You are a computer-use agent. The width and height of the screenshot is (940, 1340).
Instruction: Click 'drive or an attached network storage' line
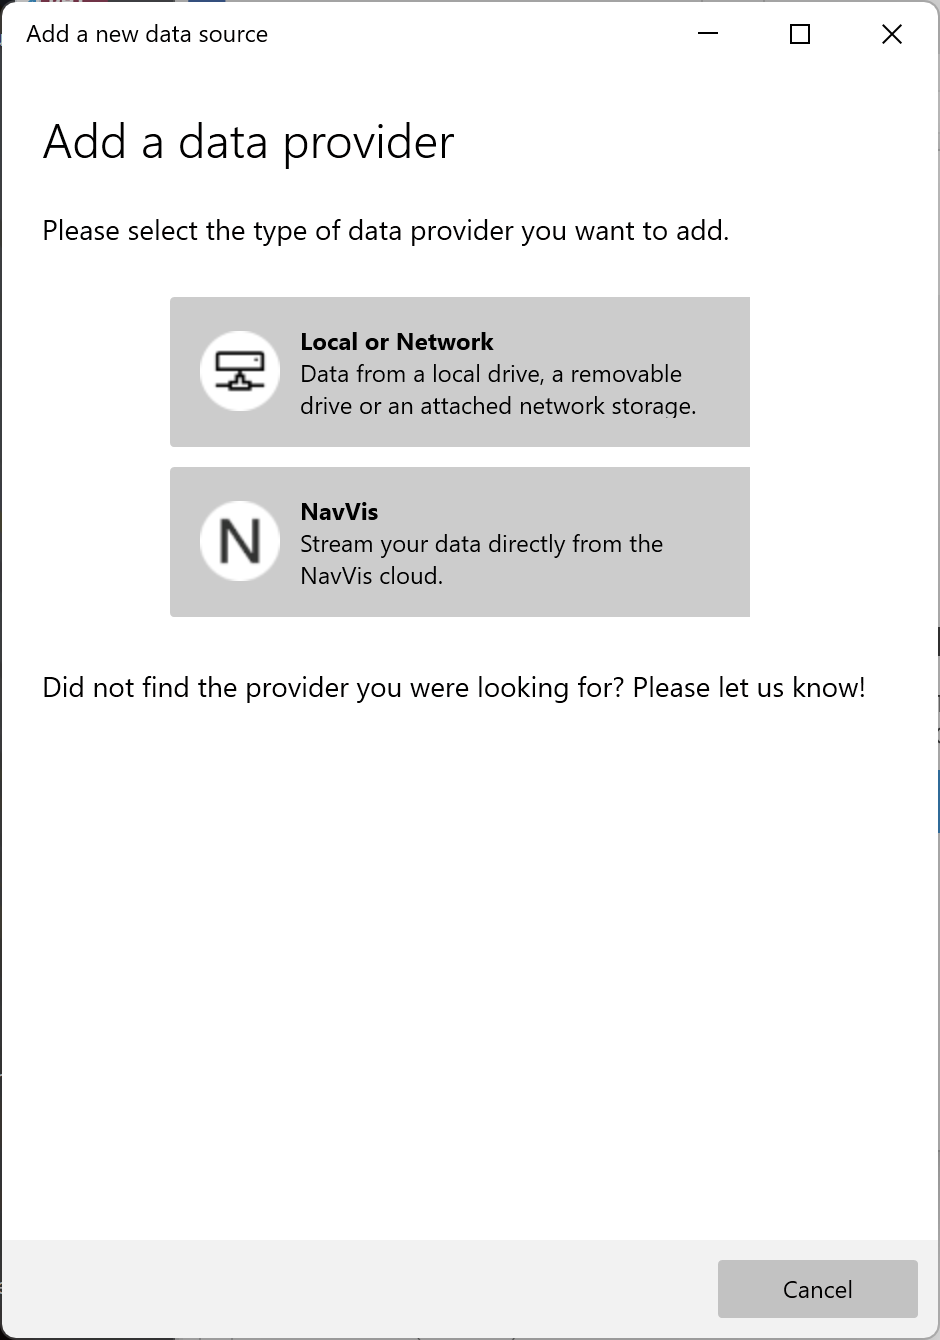pos(498,406)
